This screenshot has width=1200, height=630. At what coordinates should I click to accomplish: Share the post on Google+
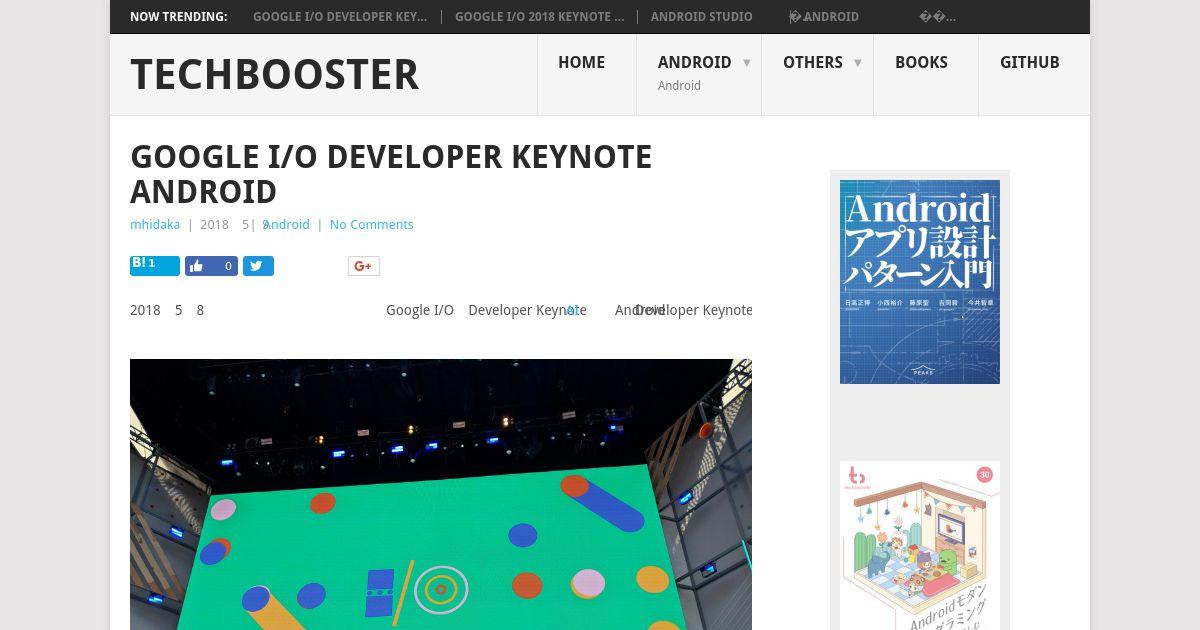(364, 266)
